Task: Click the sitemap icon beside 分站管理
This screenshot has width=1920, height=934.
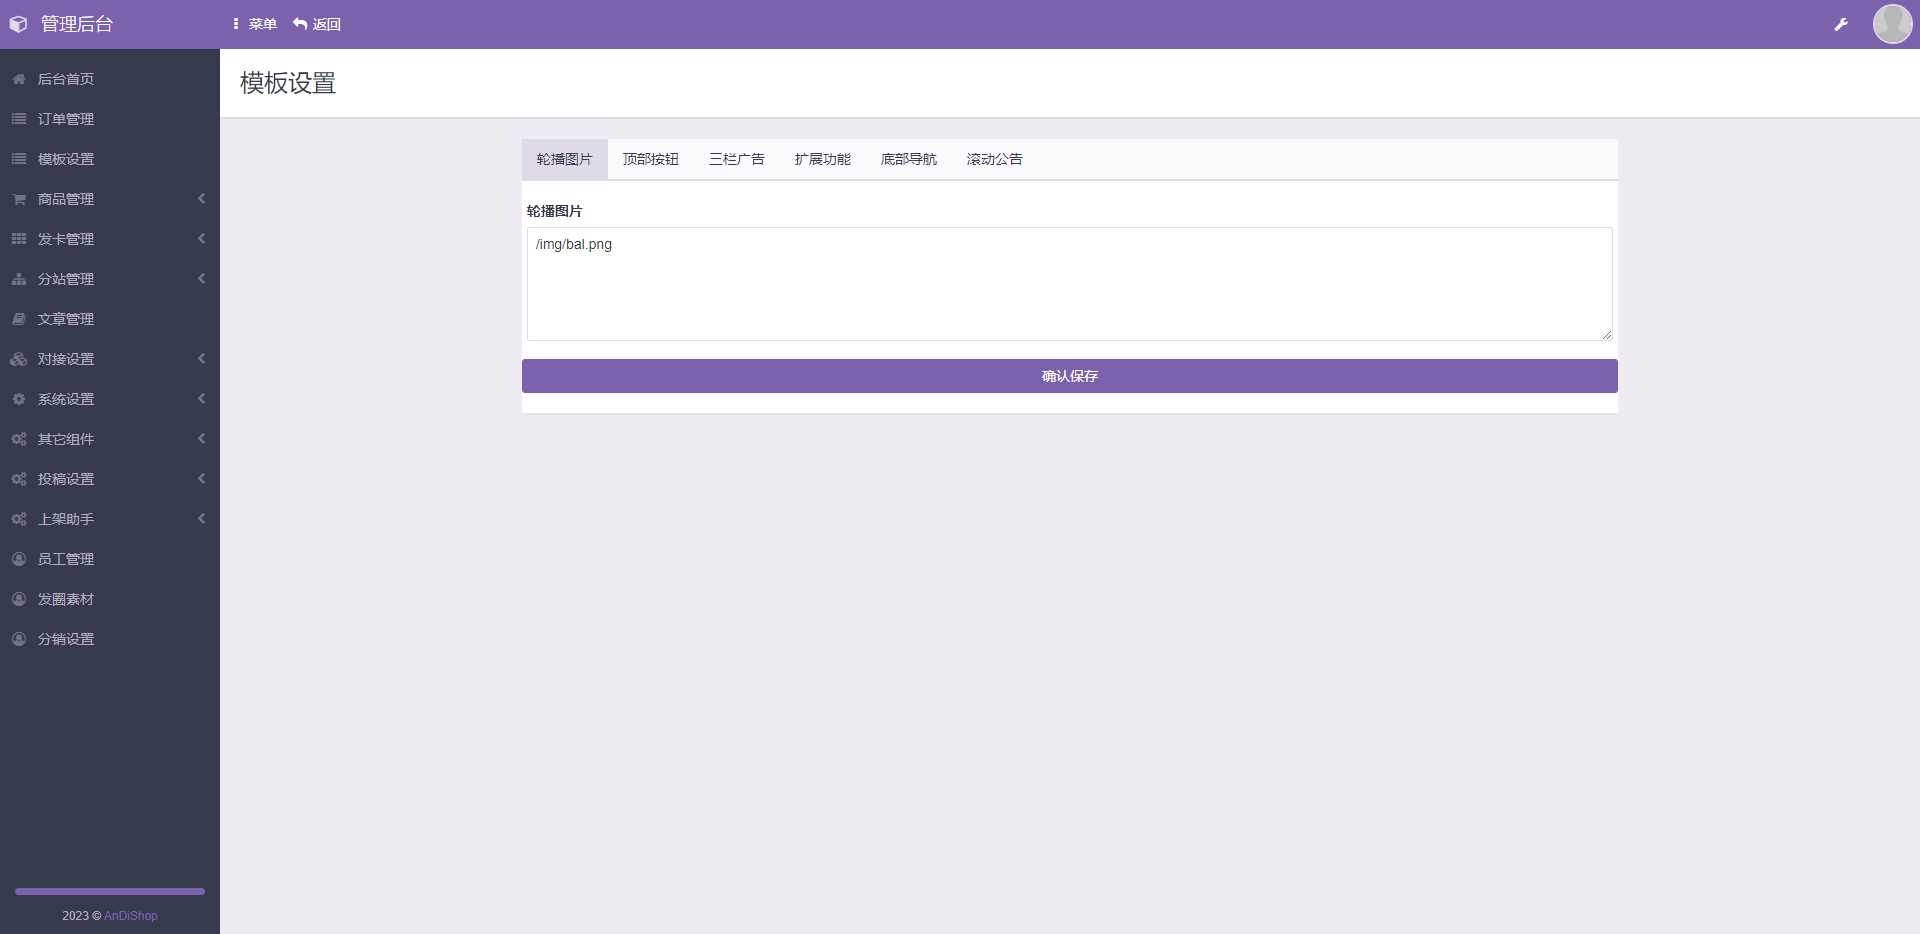Action: coord(18,279)
